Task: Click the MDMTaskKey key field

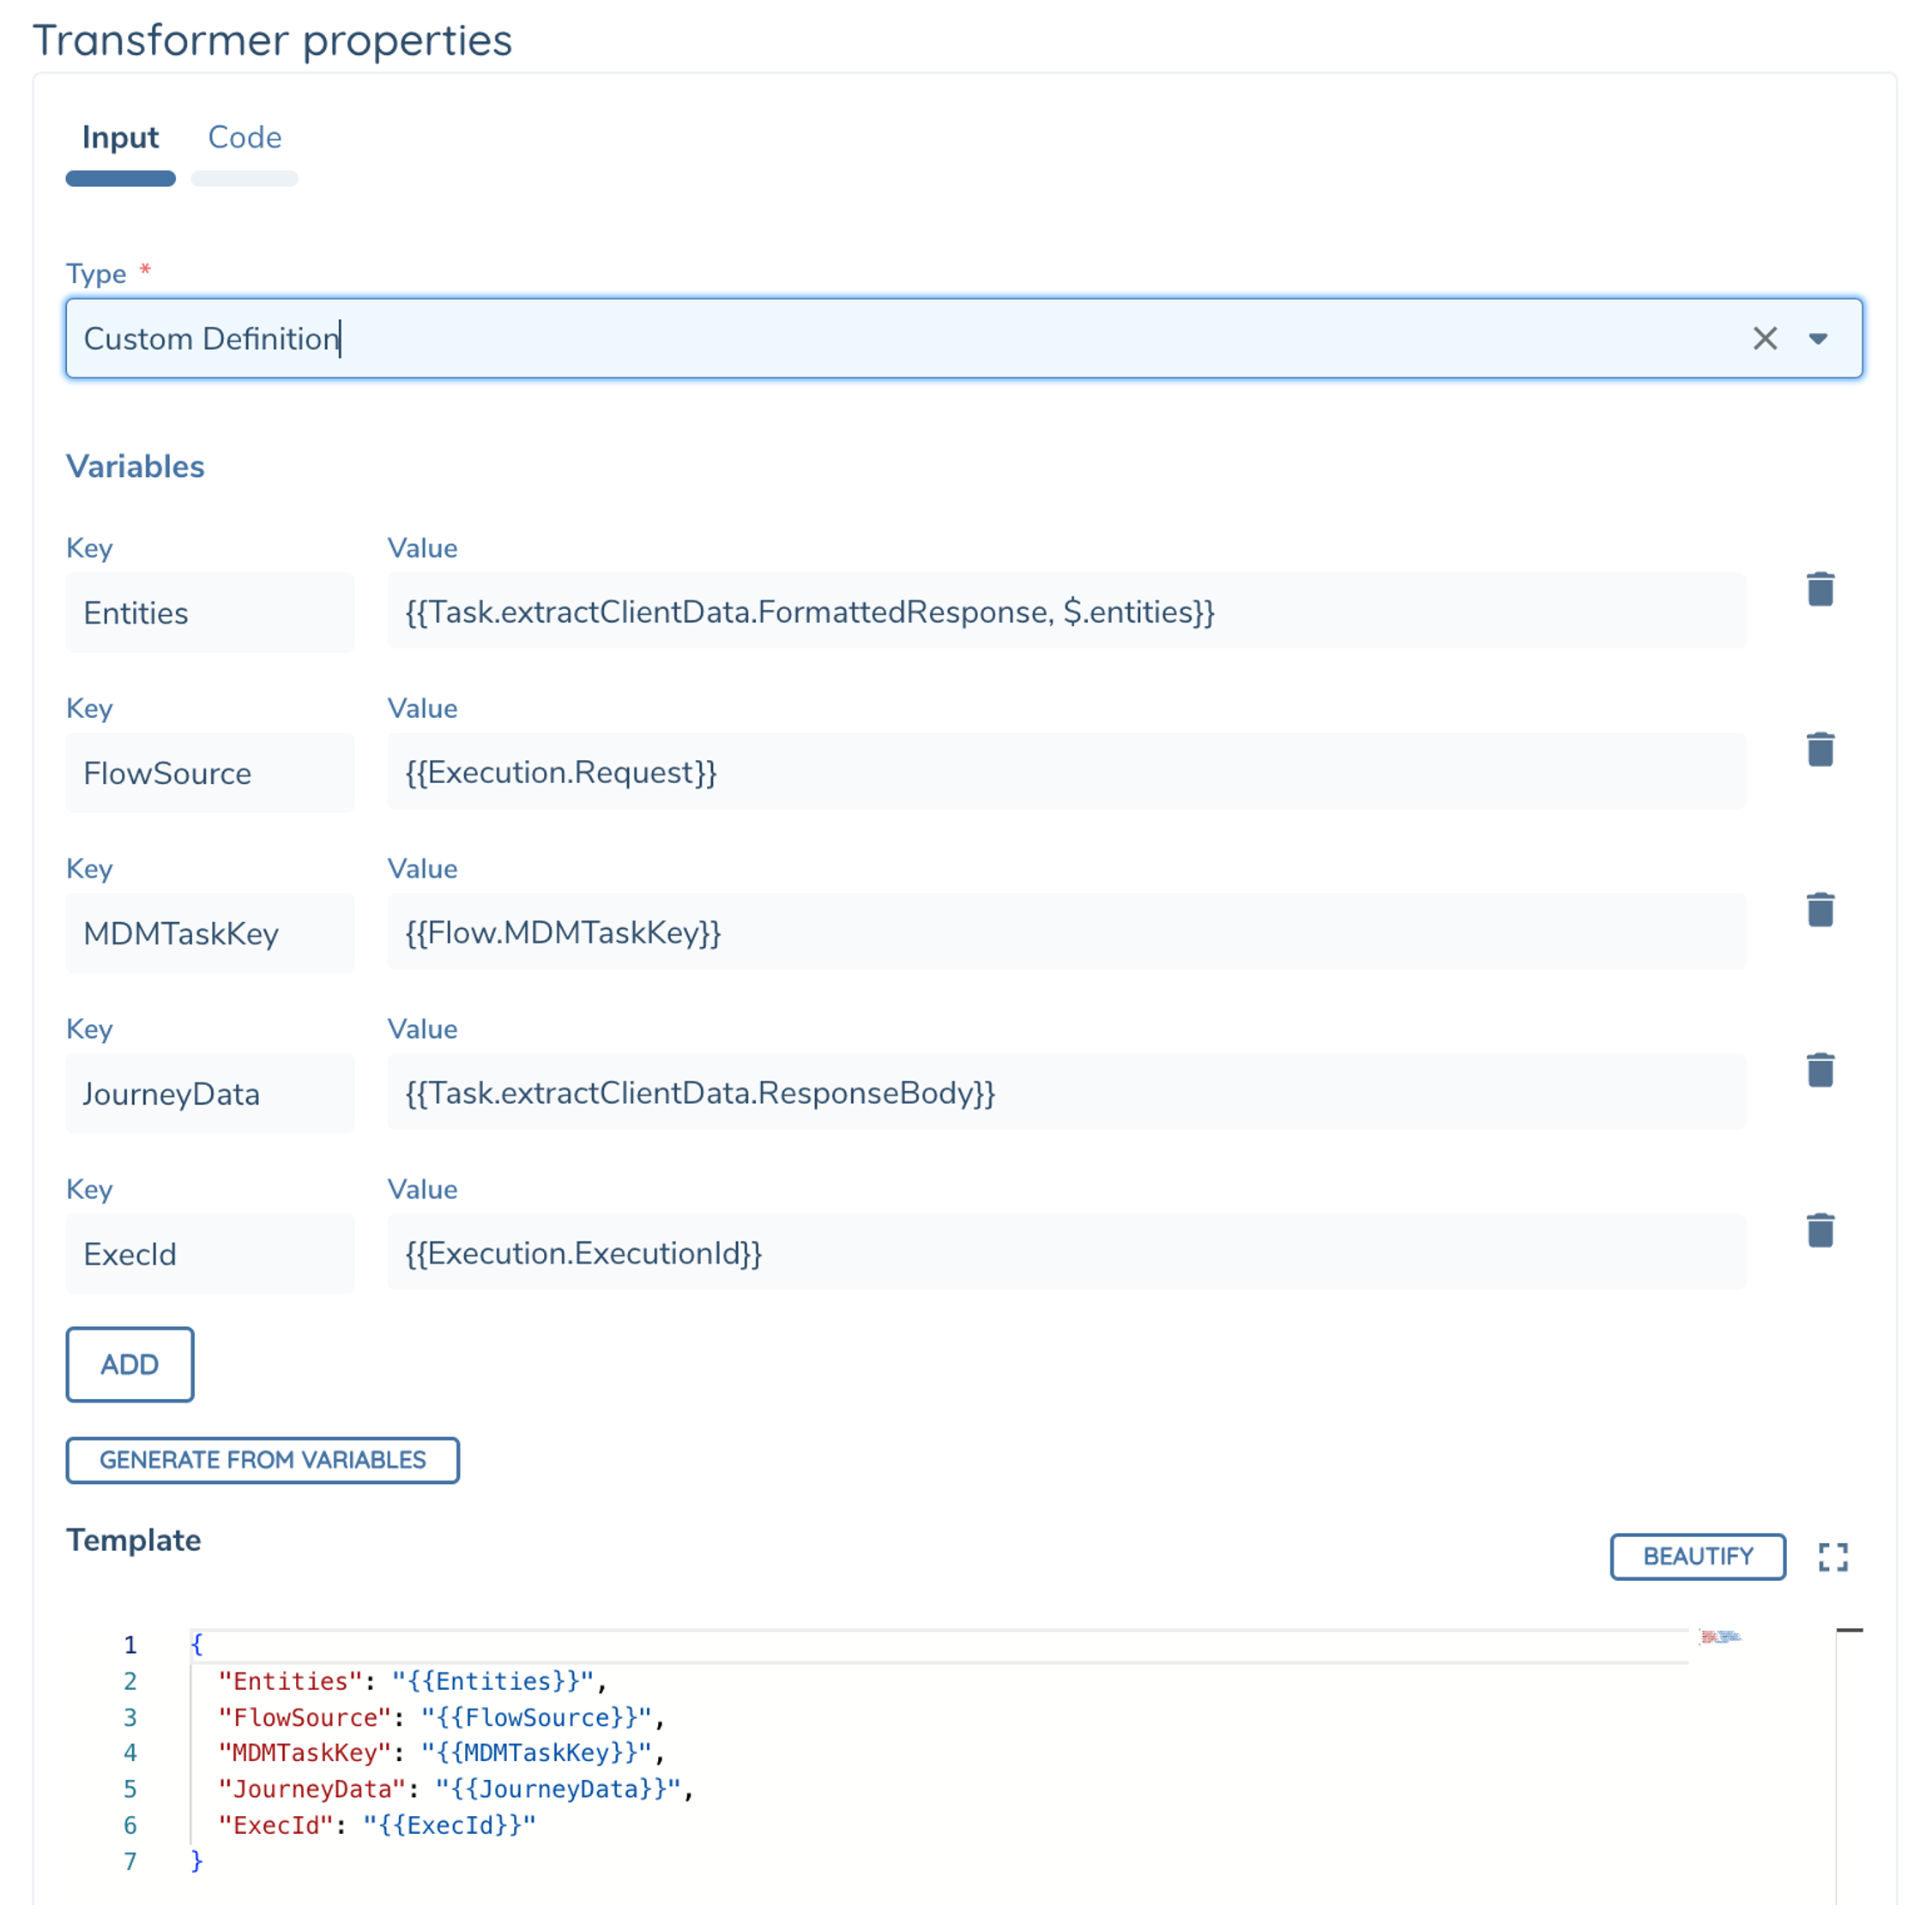Action: [x=210, y=933]
